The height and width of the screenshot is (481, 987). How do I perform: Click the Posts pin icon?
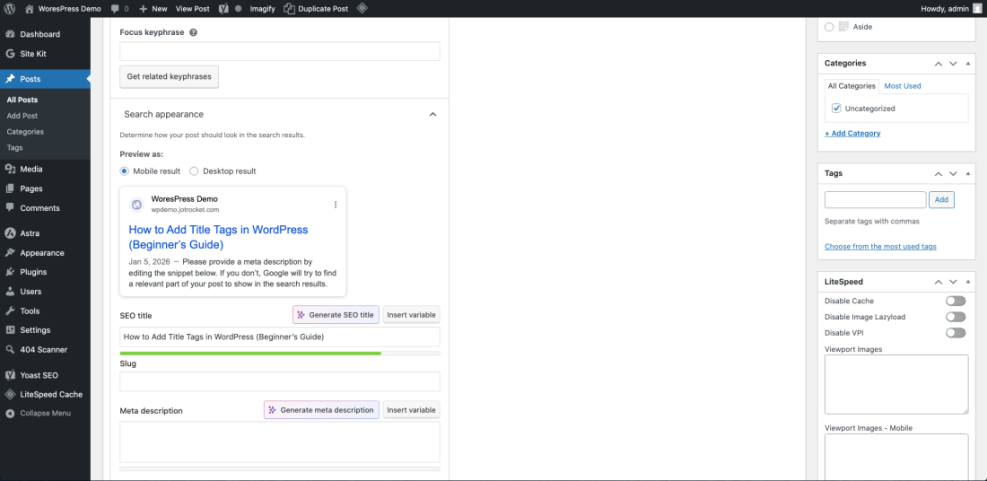10,79
